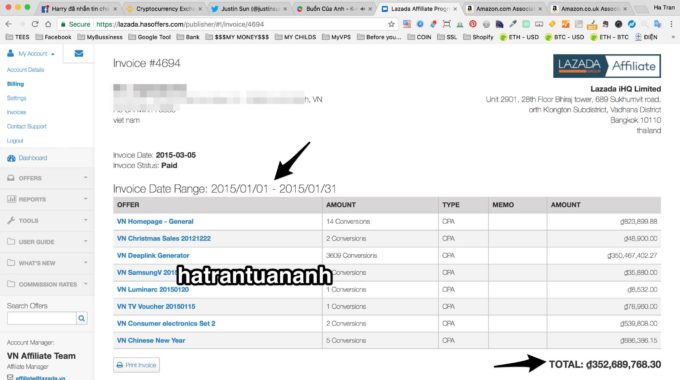Open the COIN bookmarks folder

pos(419,37)
